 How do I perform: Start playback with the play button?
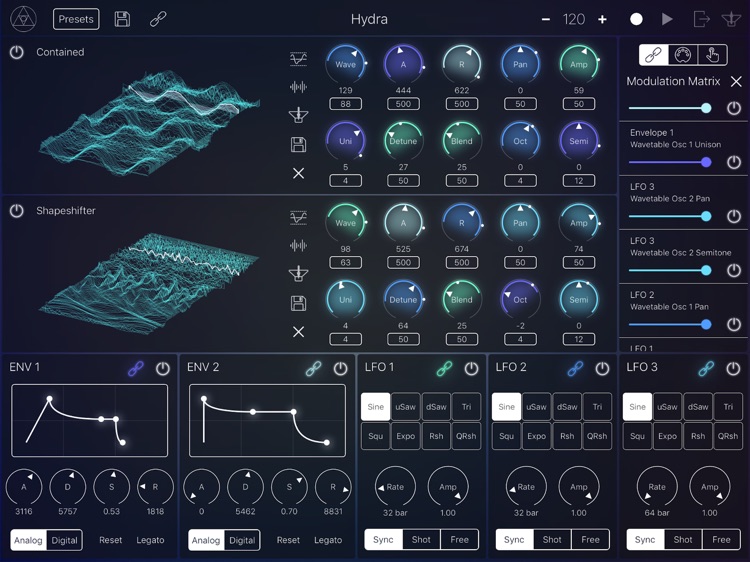click(x=667, y=19)
